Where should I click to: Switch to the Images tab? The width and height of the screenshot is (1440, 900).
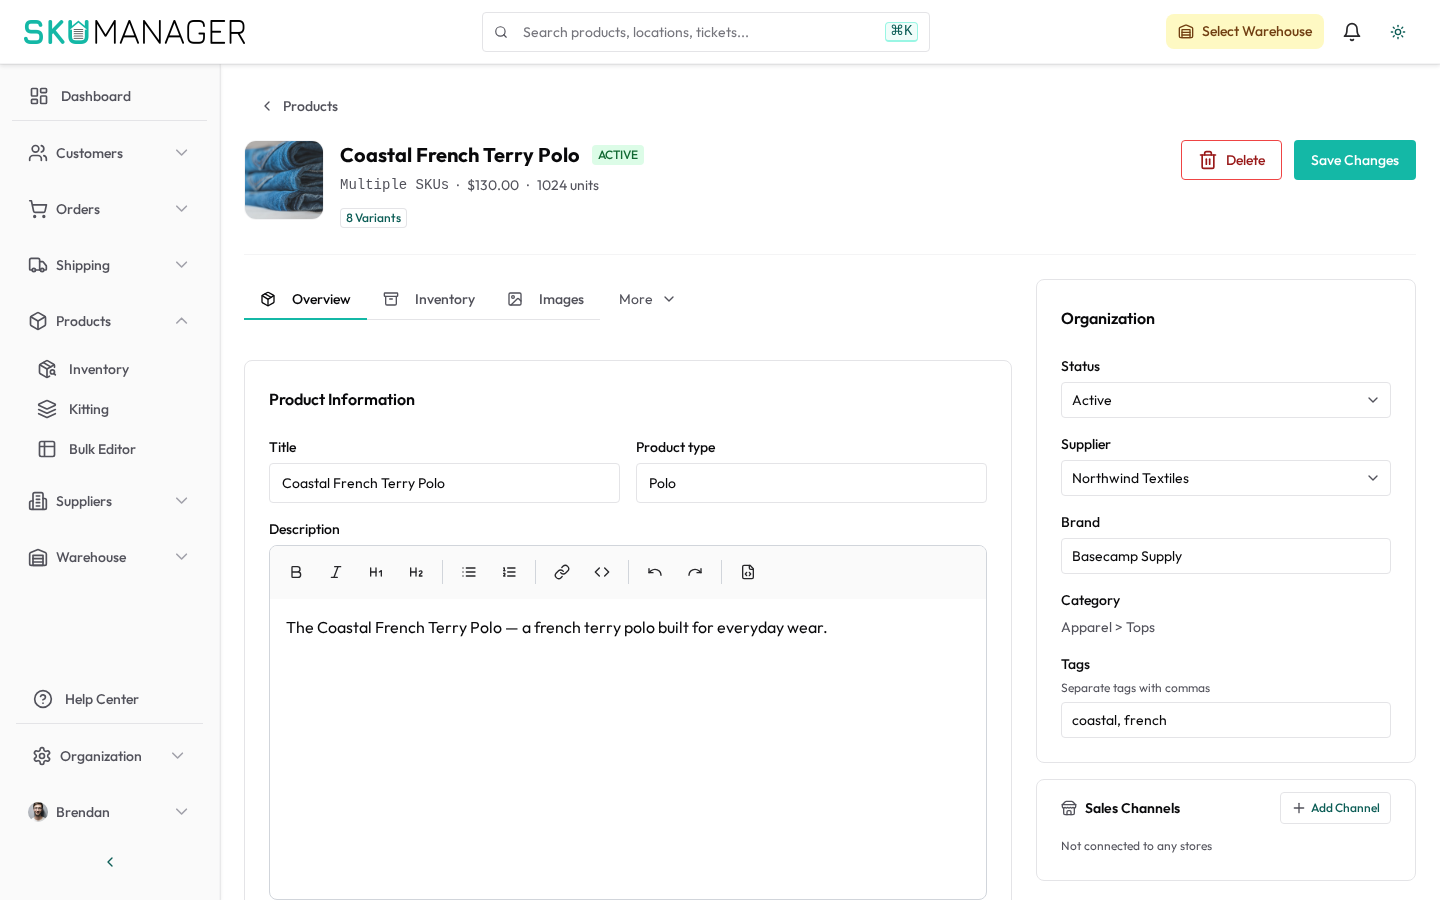[546, 299]
